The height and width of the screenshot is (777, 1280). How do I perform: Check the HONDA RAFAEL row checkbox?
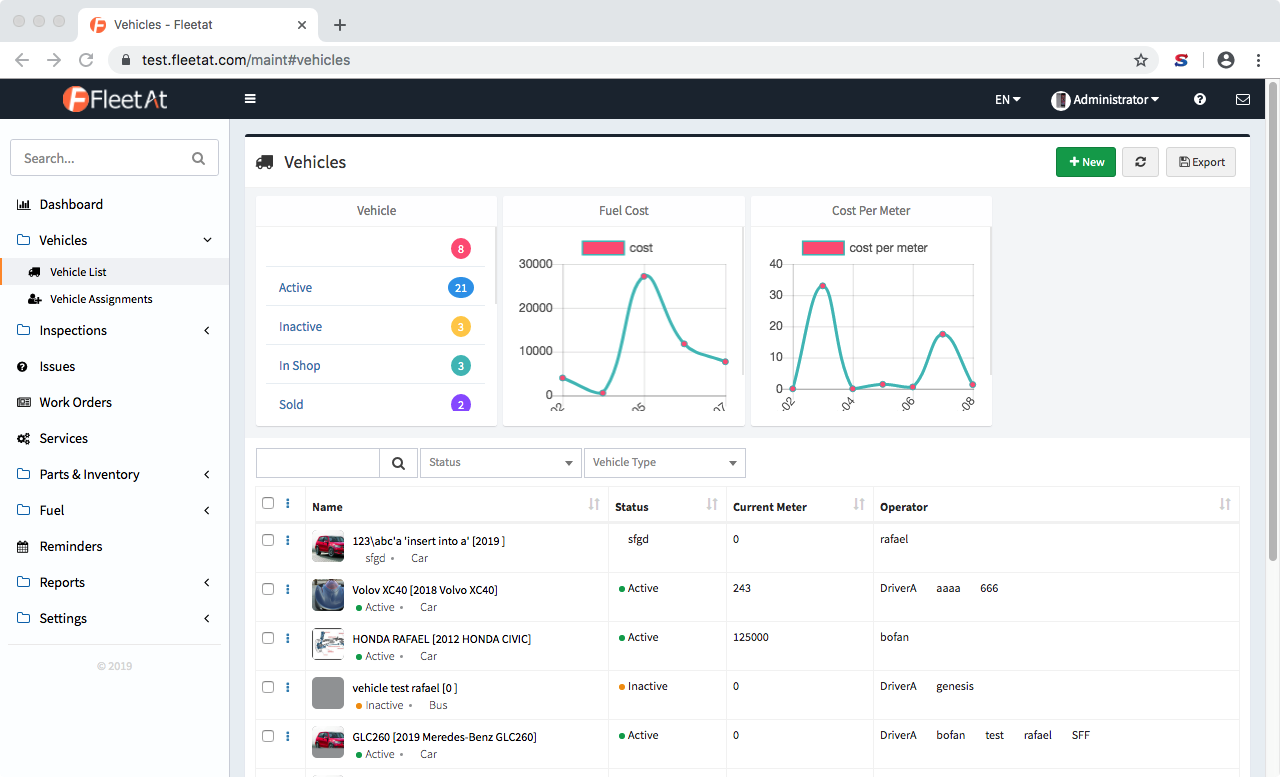(268, 638)
